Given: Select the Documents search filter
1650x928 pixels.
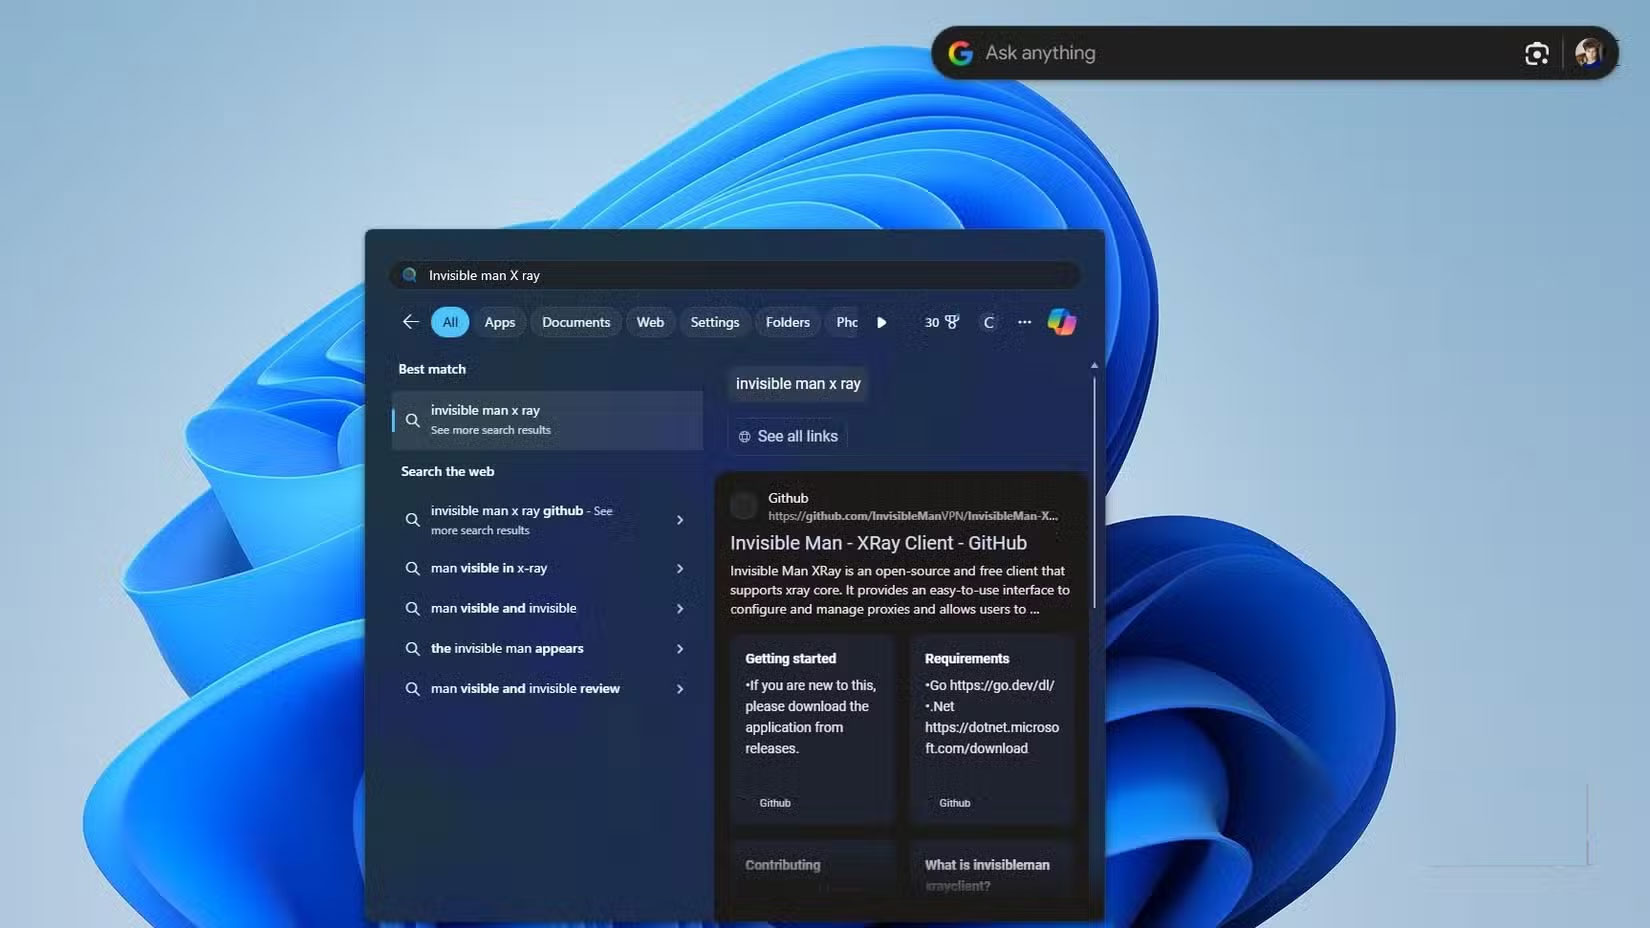Looking at the screenshot, I should pyautogui.click(x=575, y=322).
